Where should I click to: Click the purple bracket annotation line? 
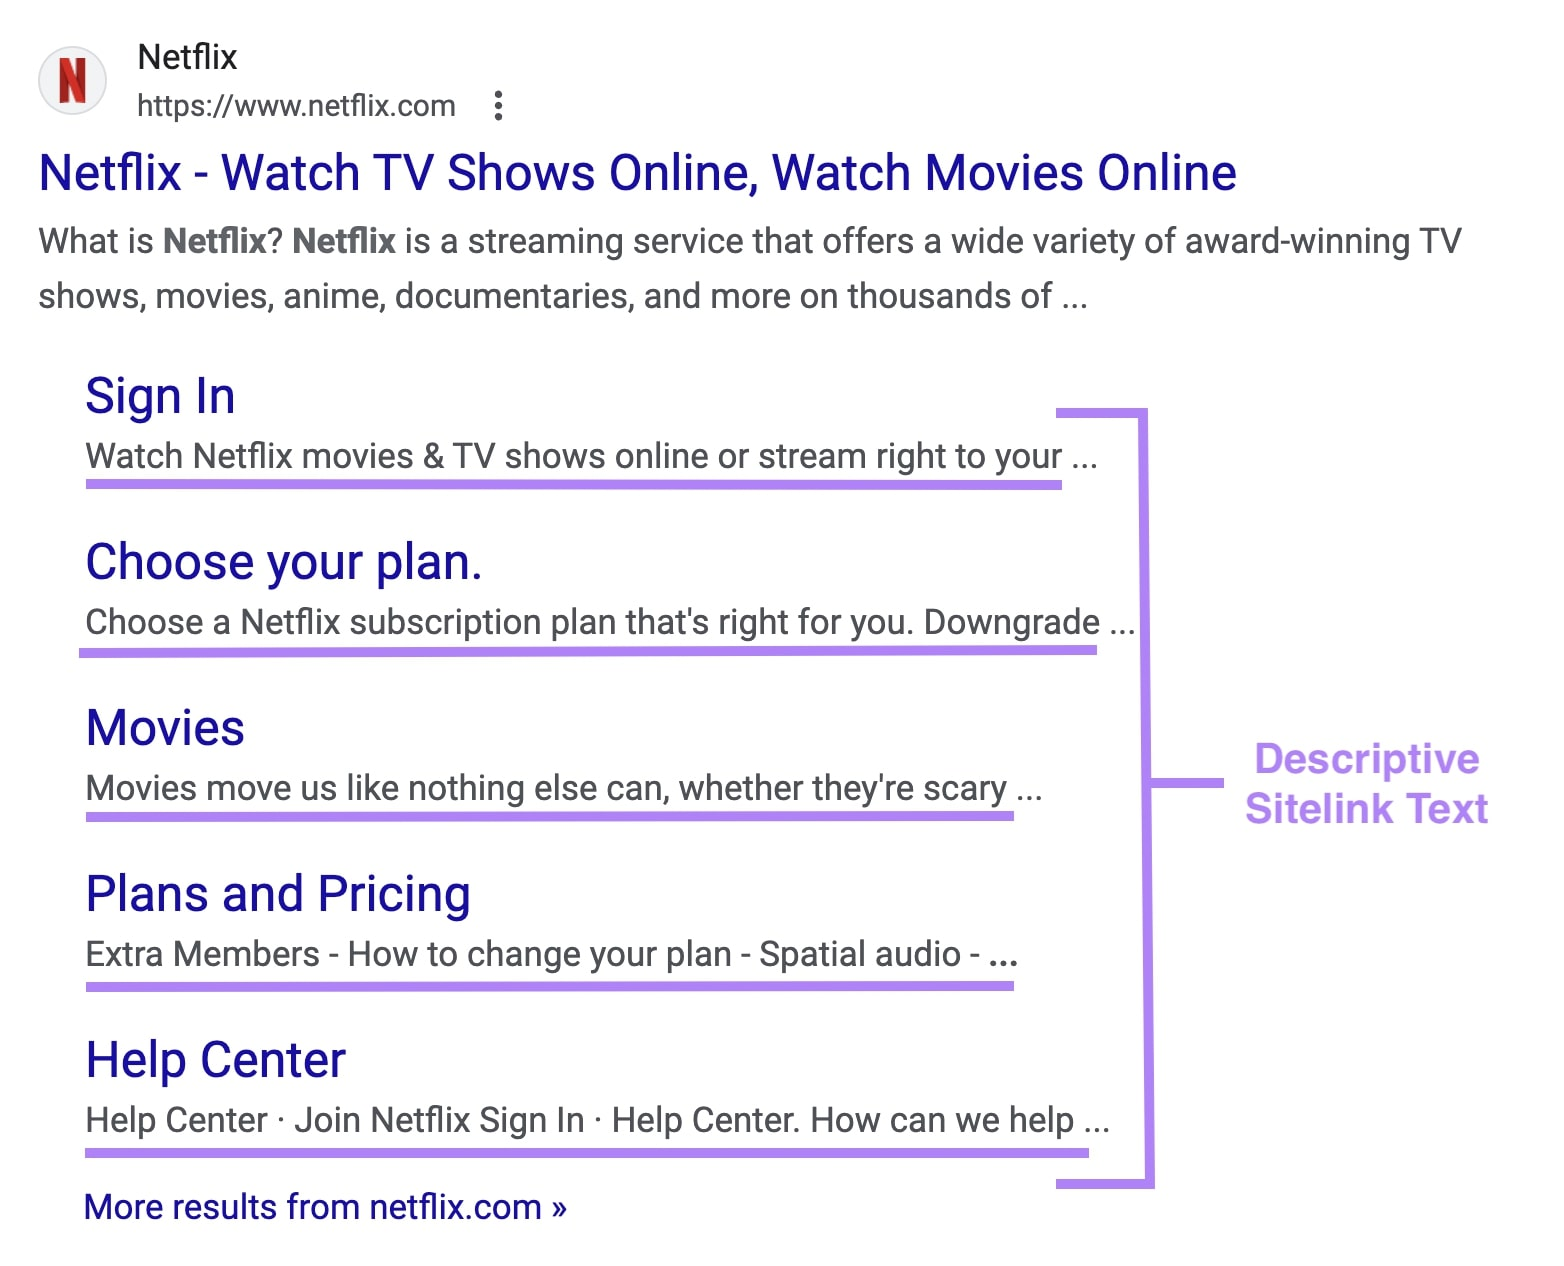(x=1145, y=784)
